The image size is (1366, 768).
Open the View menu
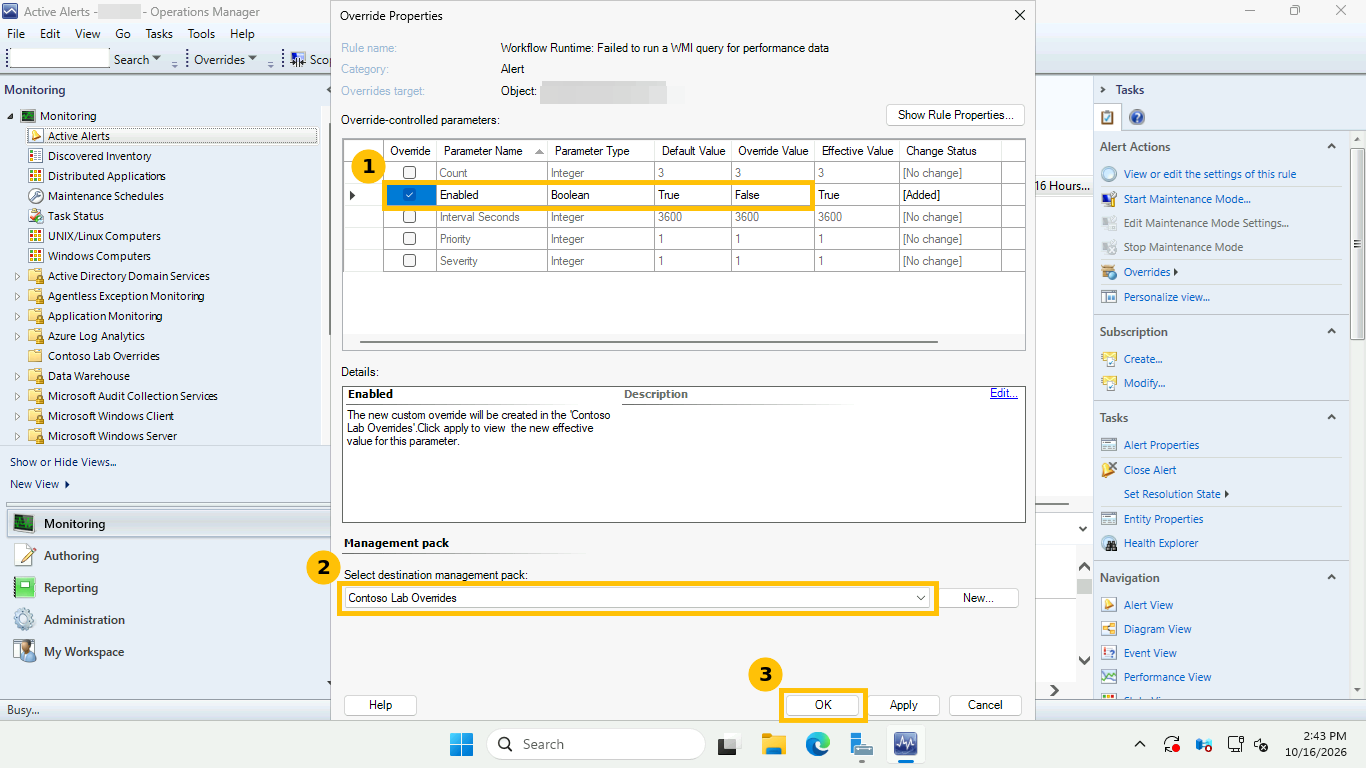click(x=88, y=34)
